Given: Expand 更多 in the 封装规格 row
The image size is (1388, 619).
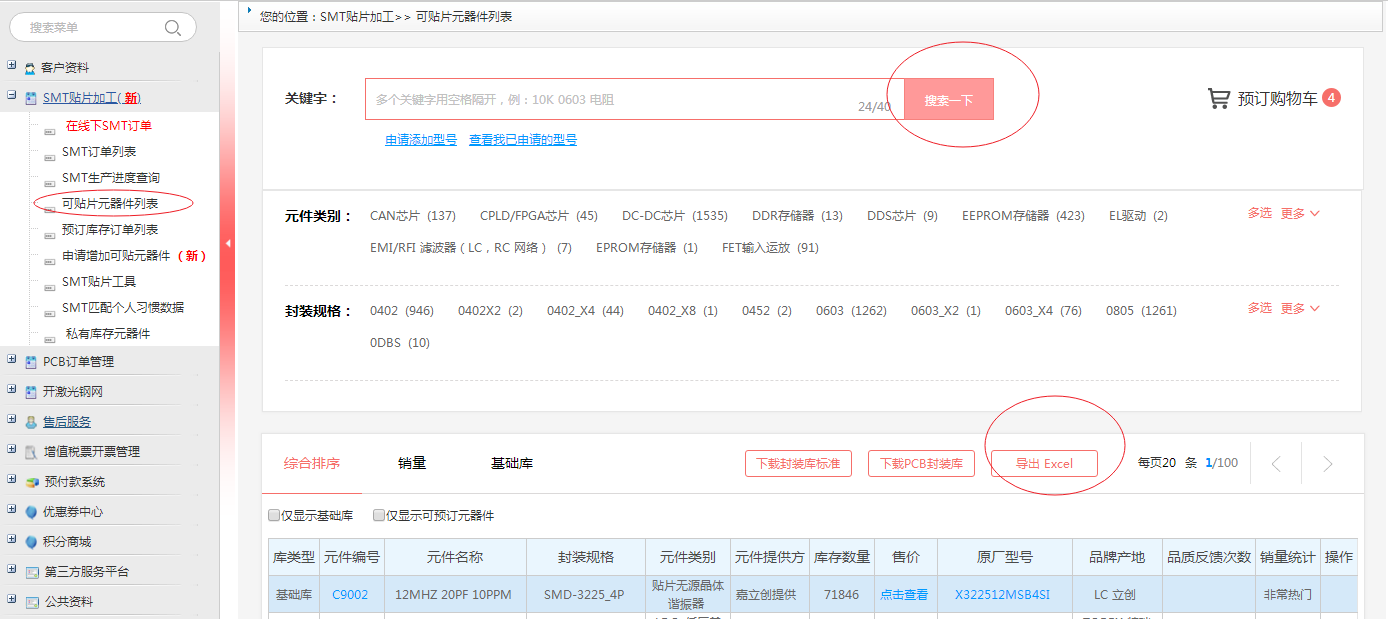Looking at the screenshot, I should point(1300,309).
